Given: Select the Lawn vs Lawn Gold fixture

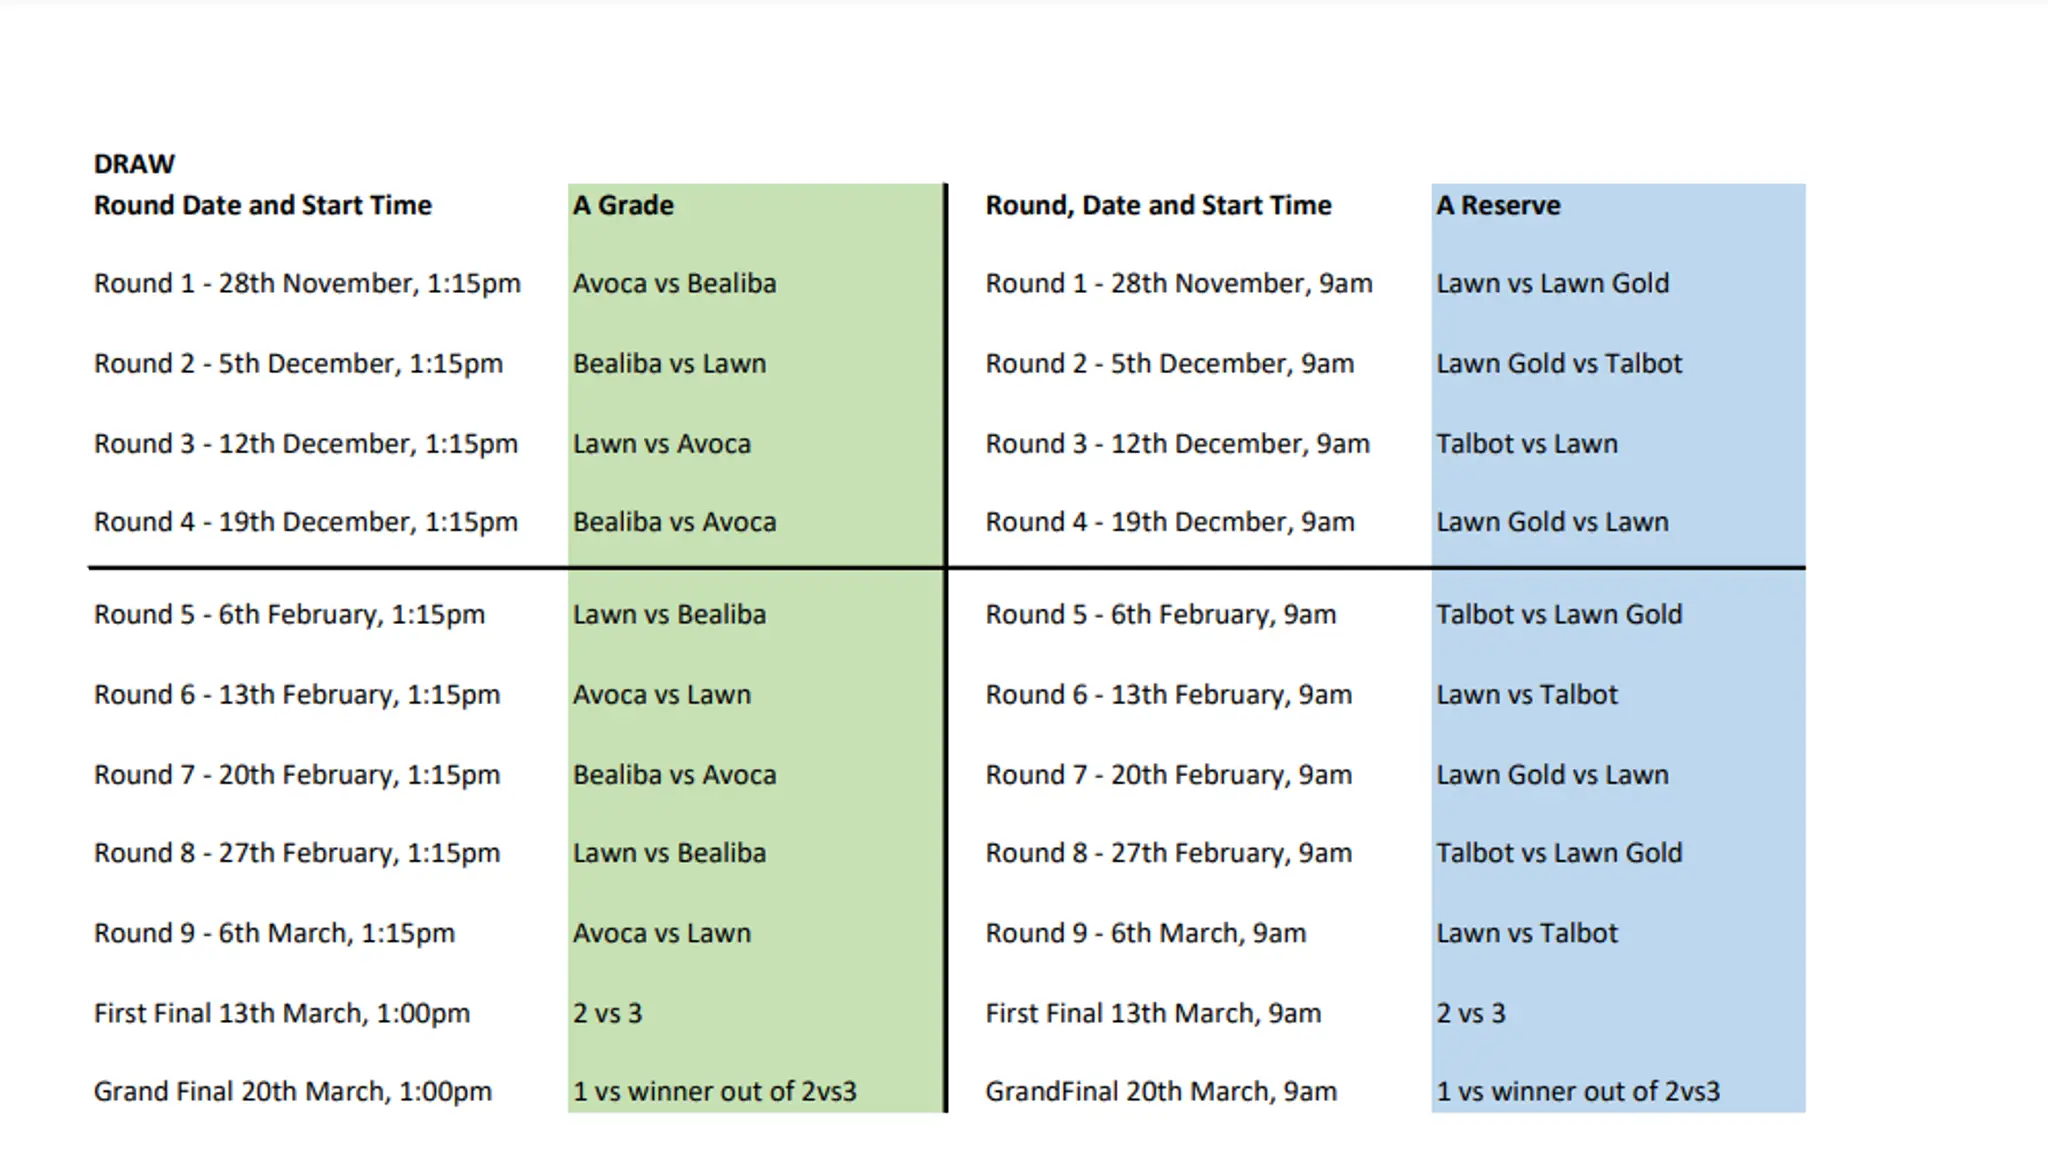Looking at the screenshot, I should pos(1552,284).
